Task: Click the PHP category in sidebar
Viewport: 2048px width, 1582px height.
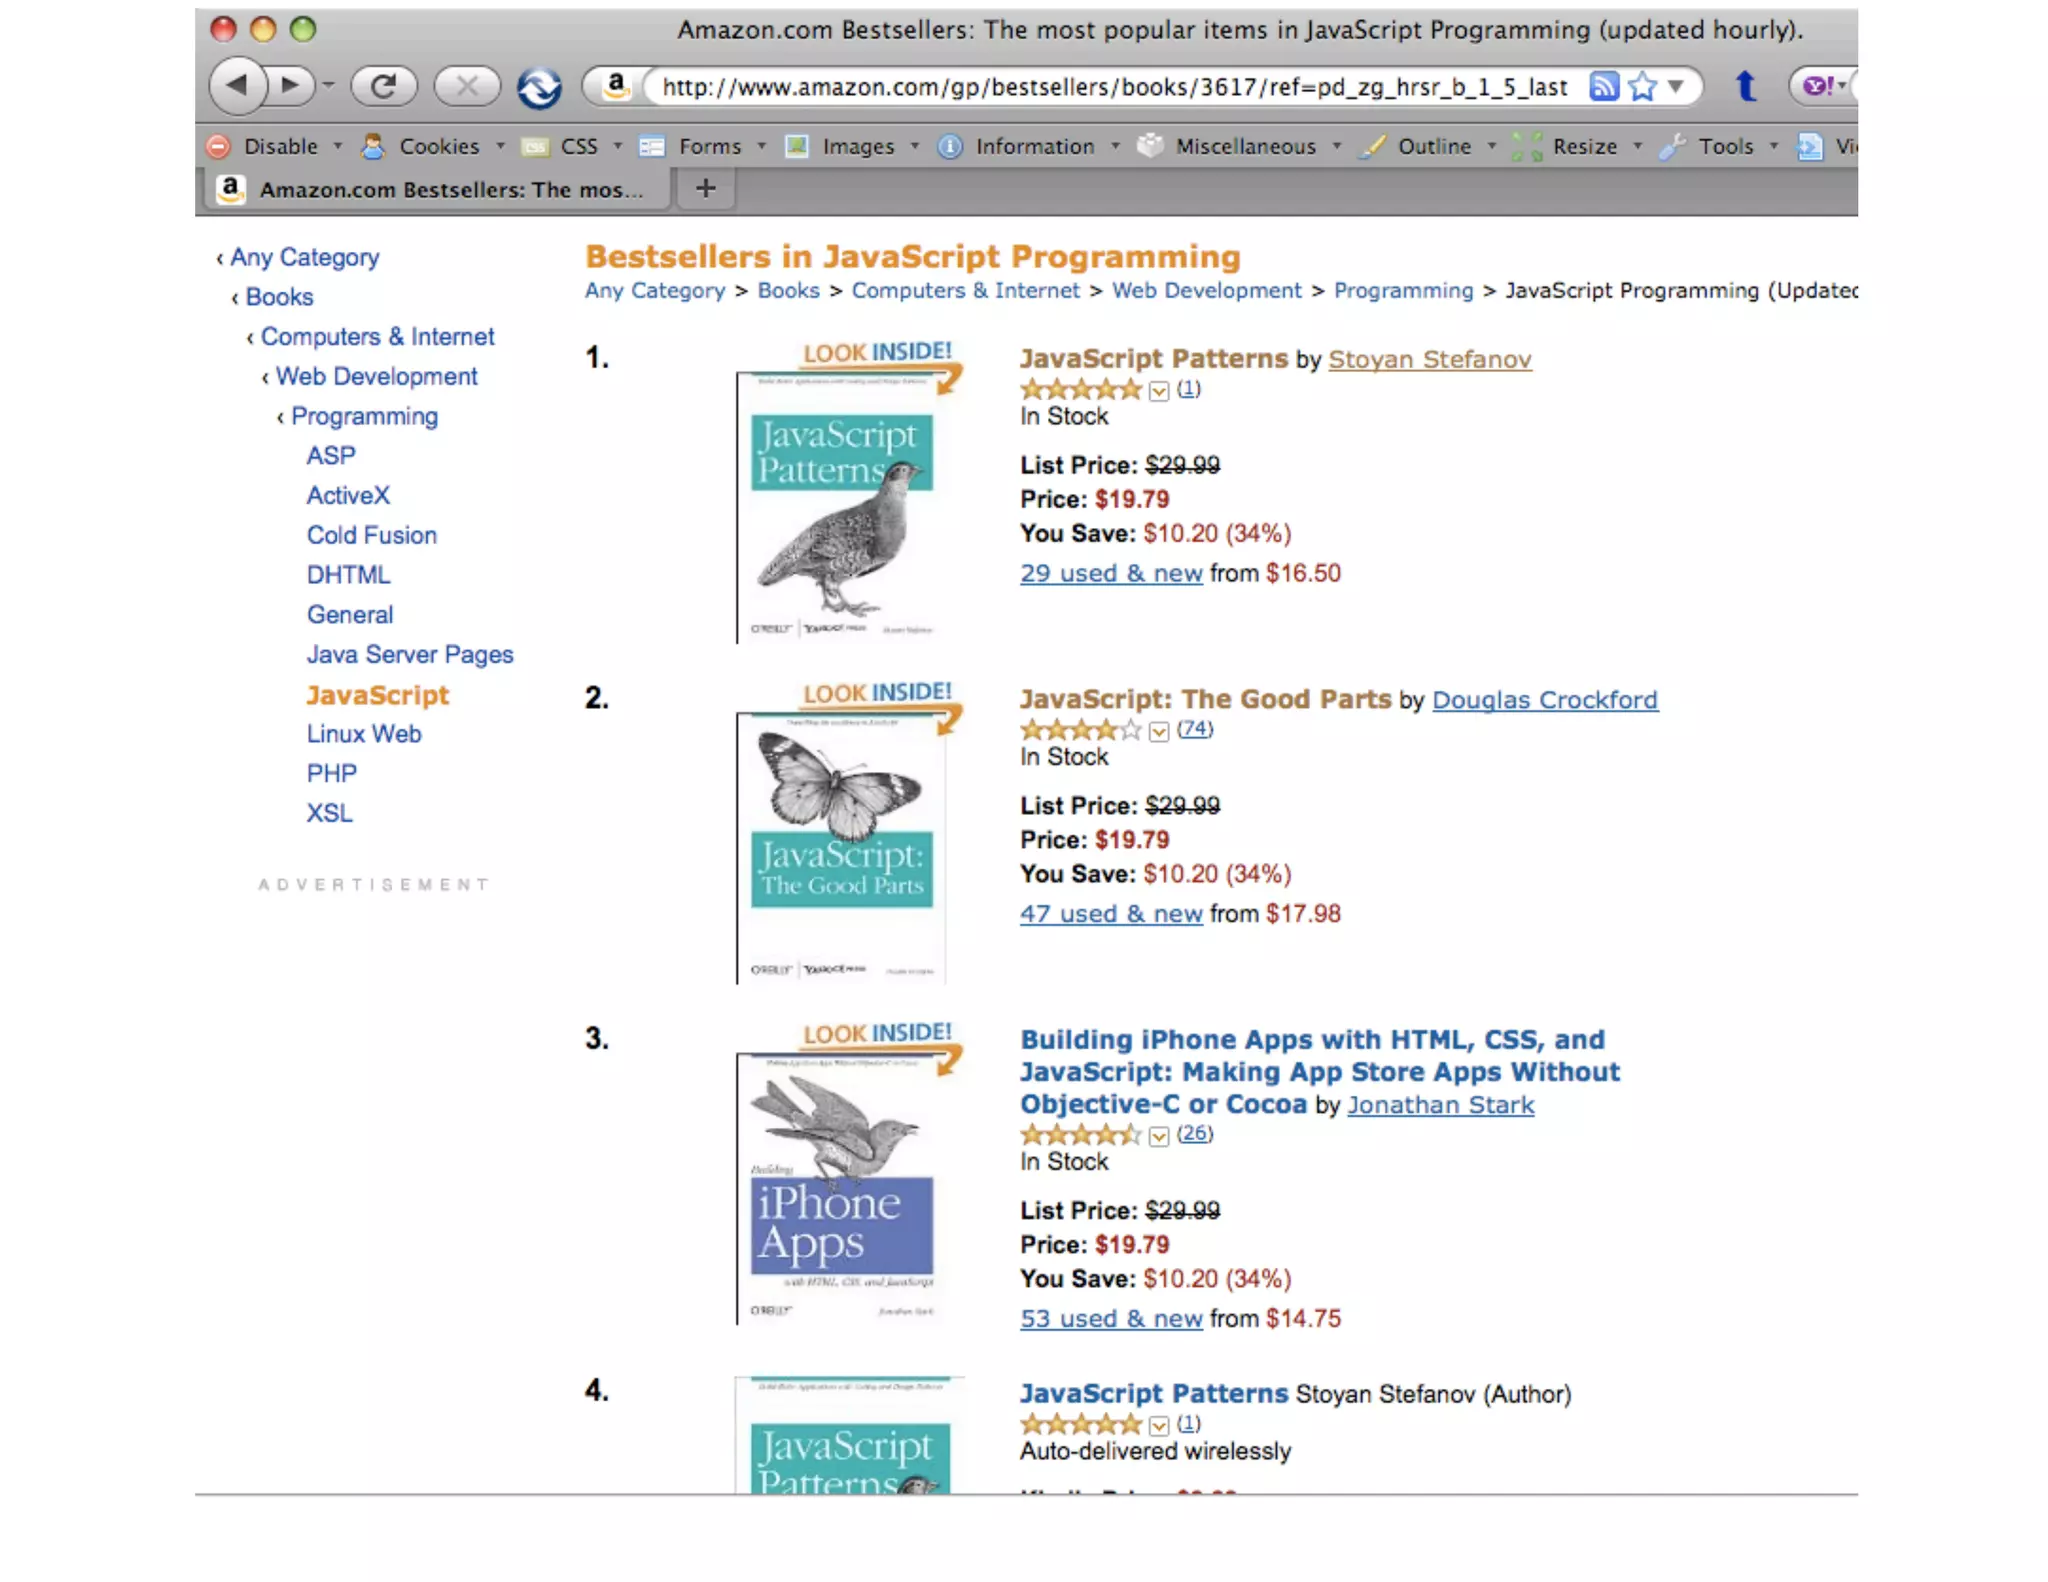Action: (x=331, y=774)
